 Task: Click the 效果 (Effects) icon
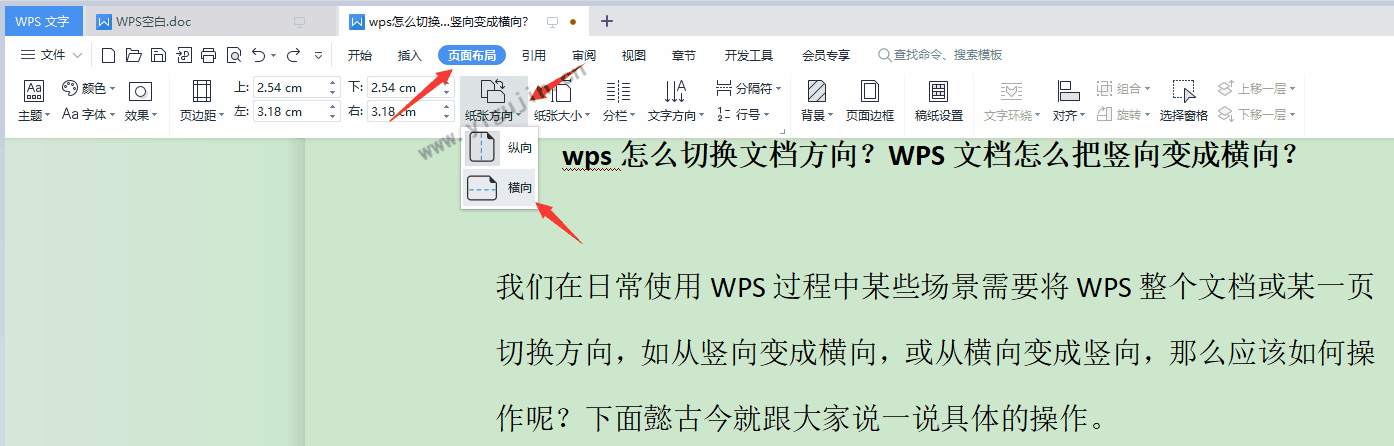click(x=141, y=91)
